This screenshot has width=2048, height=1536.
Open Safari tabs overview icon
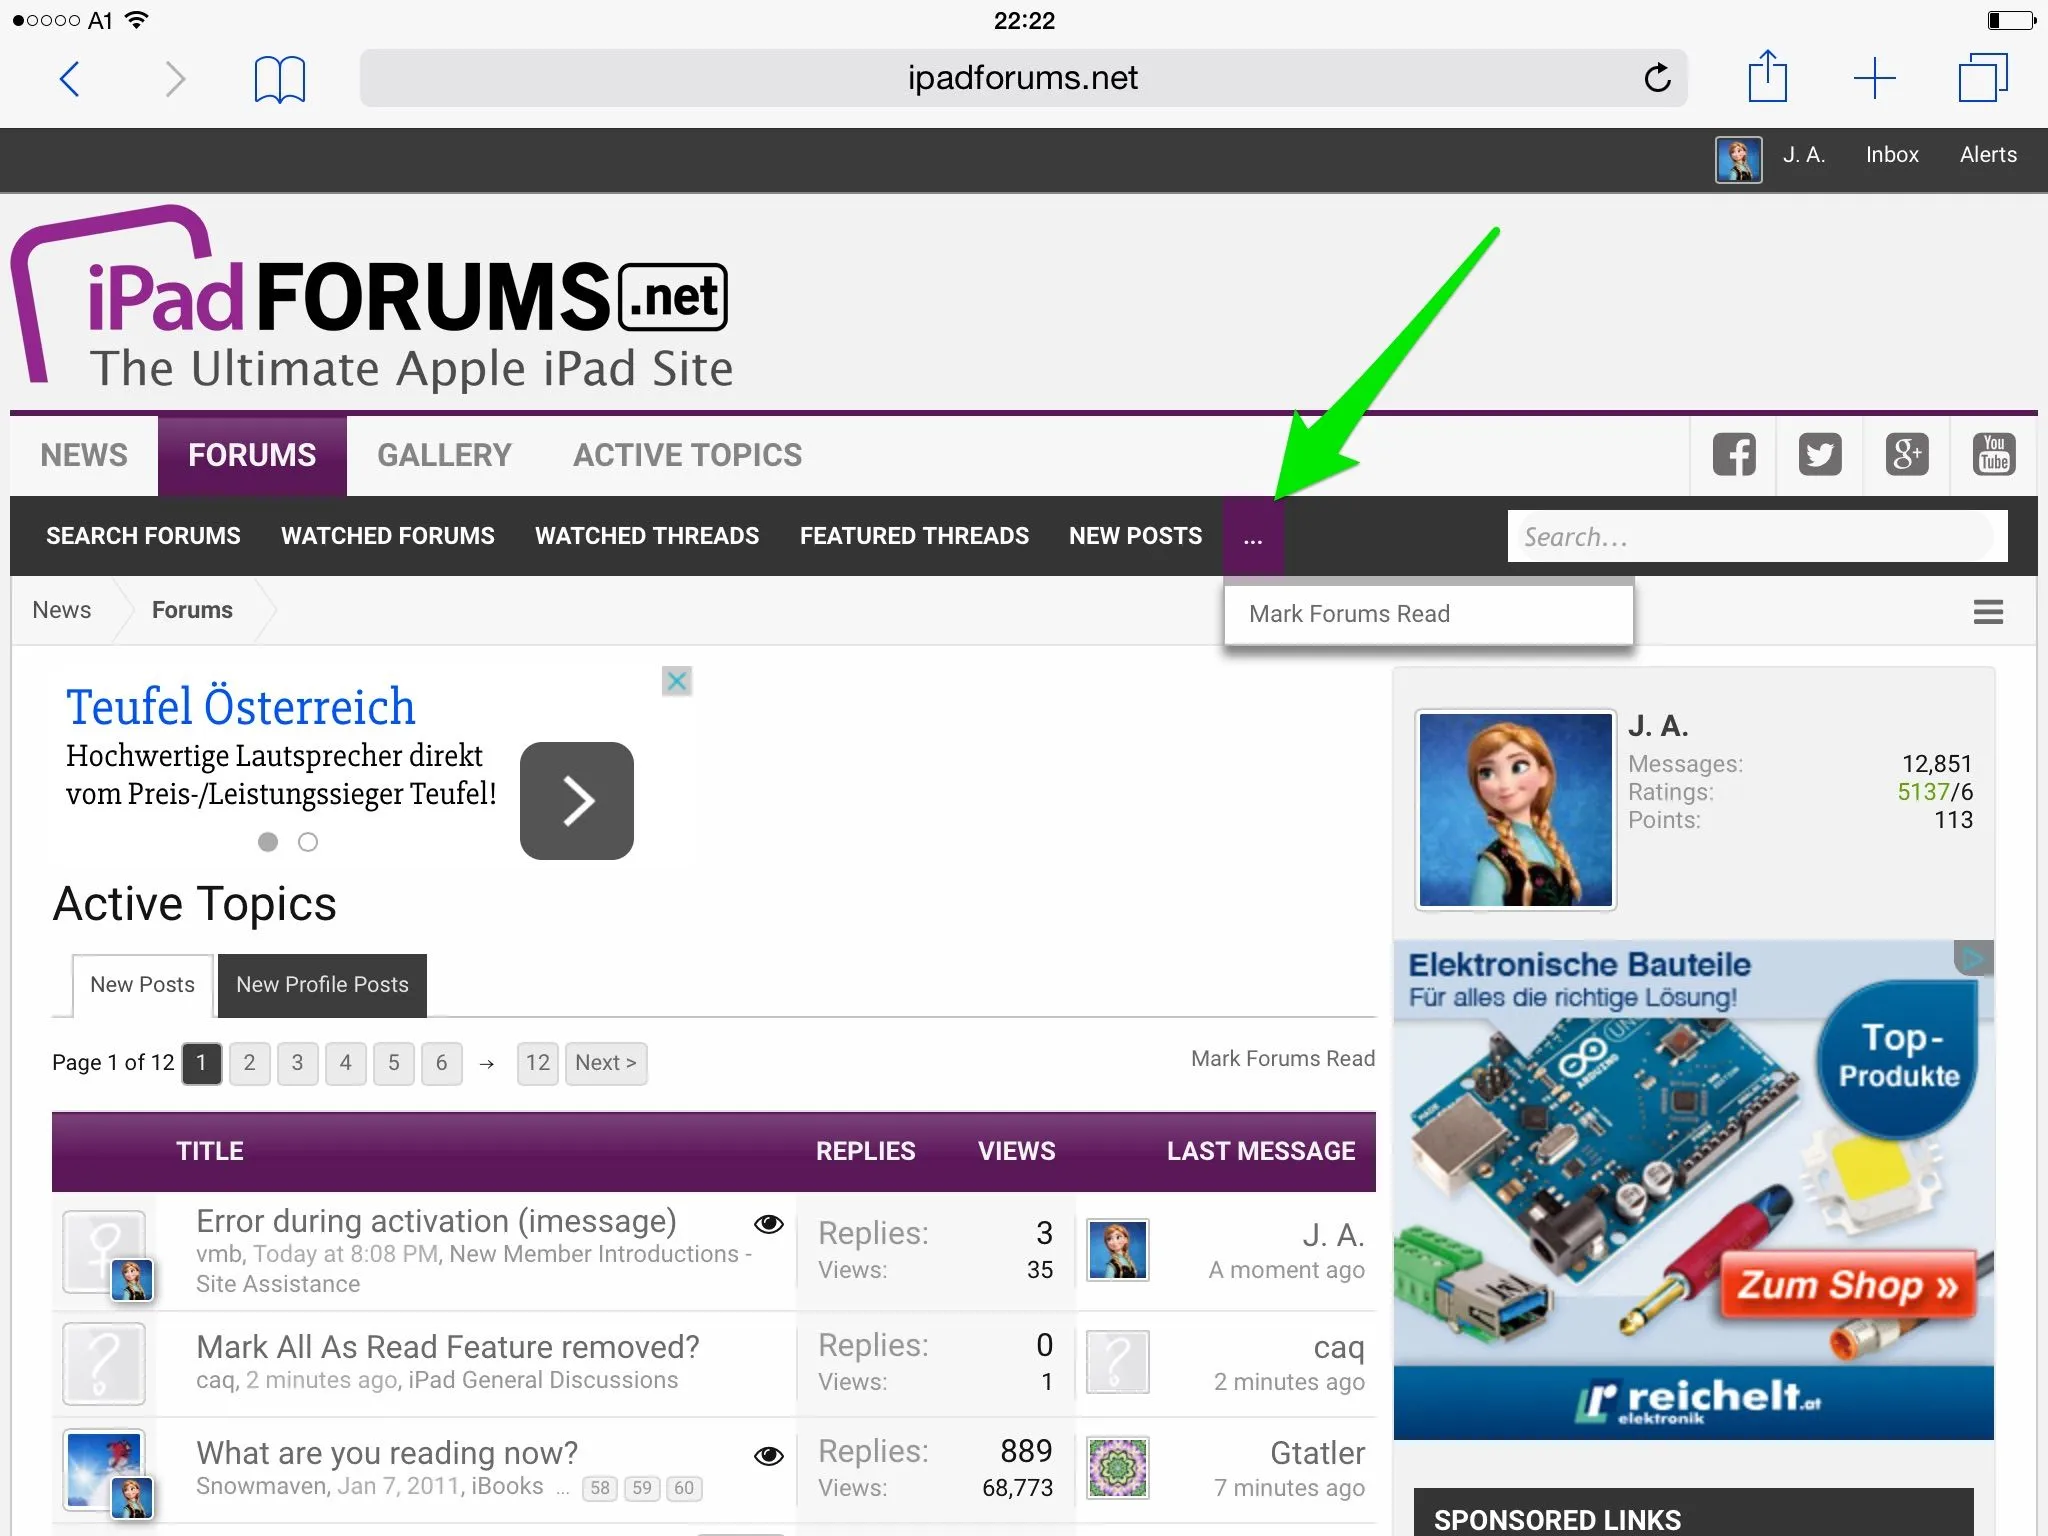1983,77
